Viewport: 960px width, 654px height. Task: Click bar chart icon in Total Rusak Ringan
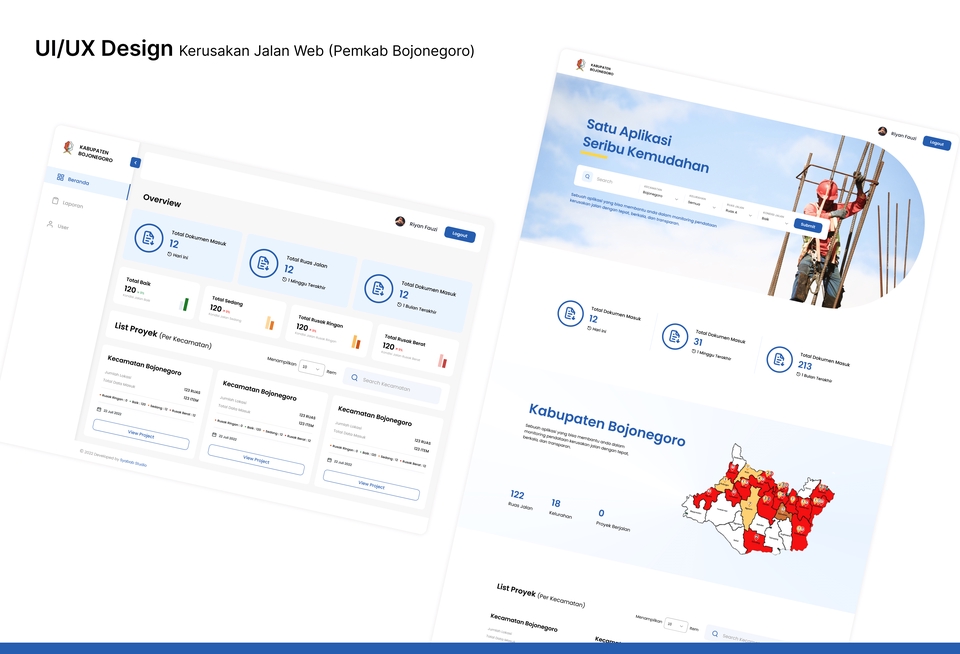click(x=356, y=342)
